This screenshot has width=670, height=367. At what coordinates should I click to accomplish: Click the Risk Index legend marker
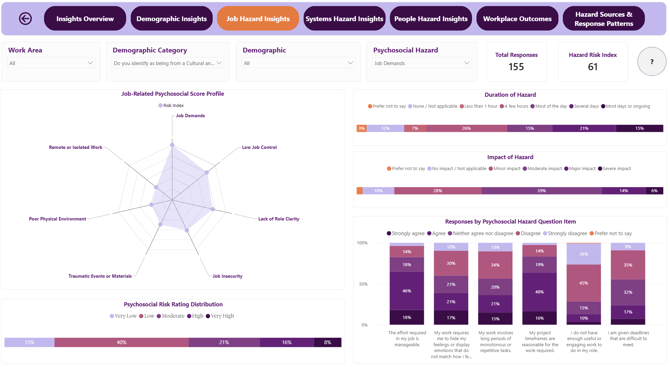click(x=161, y=106)
